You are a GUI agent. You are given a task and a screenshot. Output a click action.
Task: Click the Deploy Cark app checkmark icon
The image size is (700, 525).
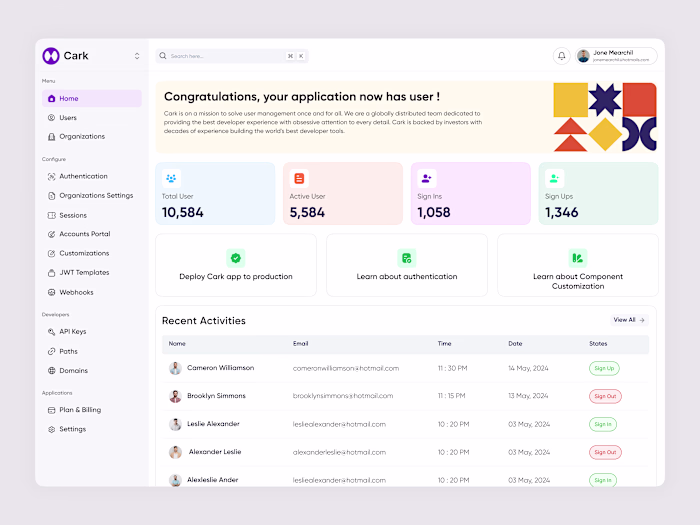click(236, 258)
